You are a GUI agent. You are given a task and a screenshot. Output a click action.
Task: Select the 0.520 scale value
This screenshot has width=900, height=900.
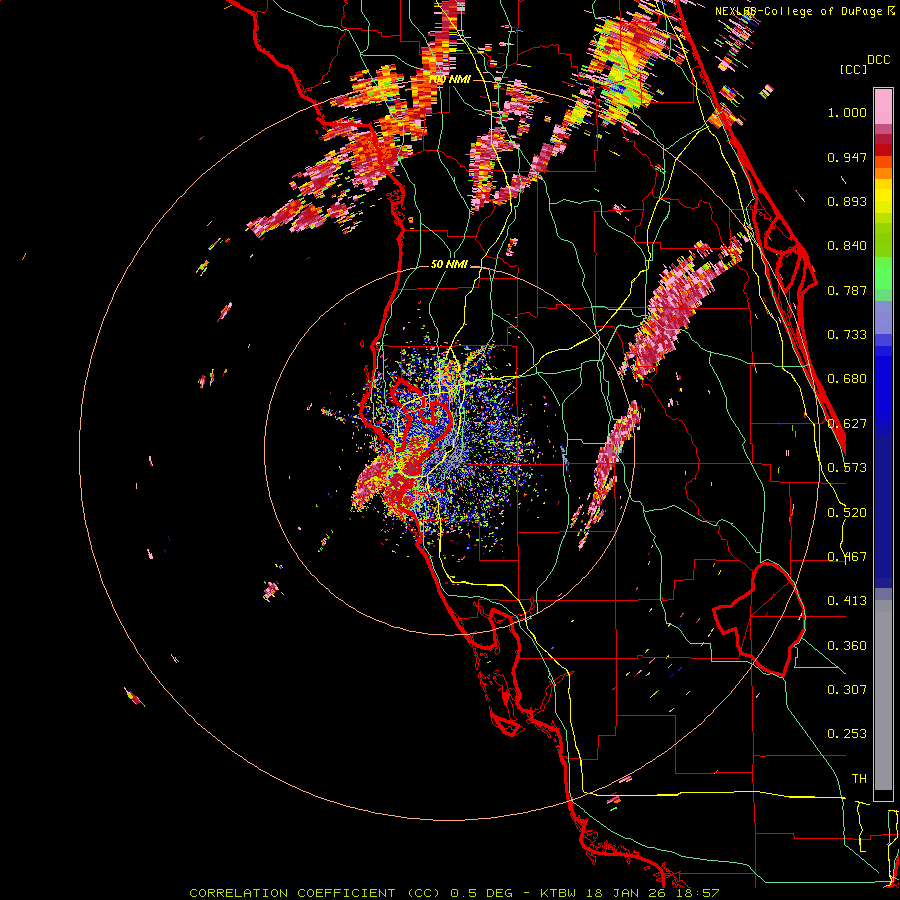click(x=847, y=512)
